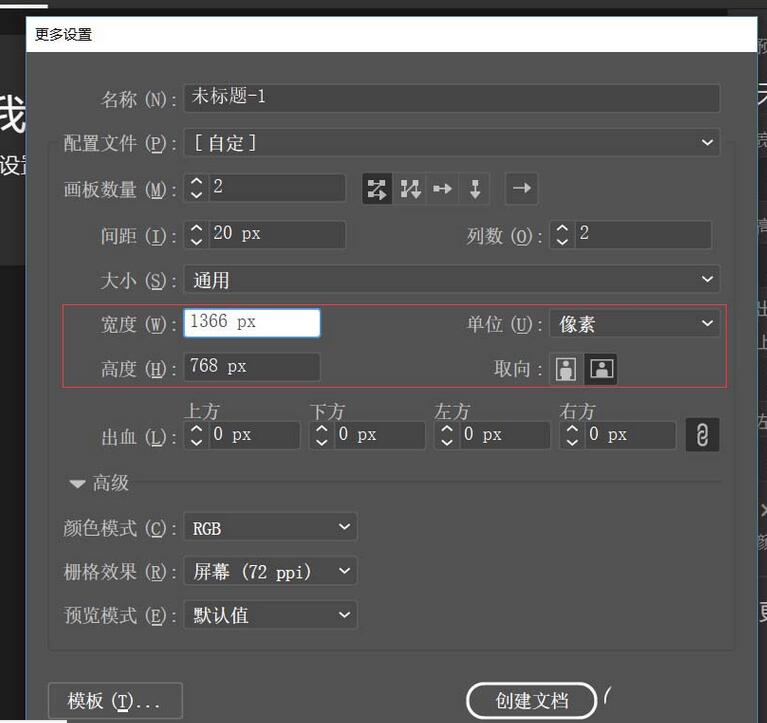The height and width of the screenshot is (723, 767).
Task: Click the 列数 columns value field
Action: point(643,234)
